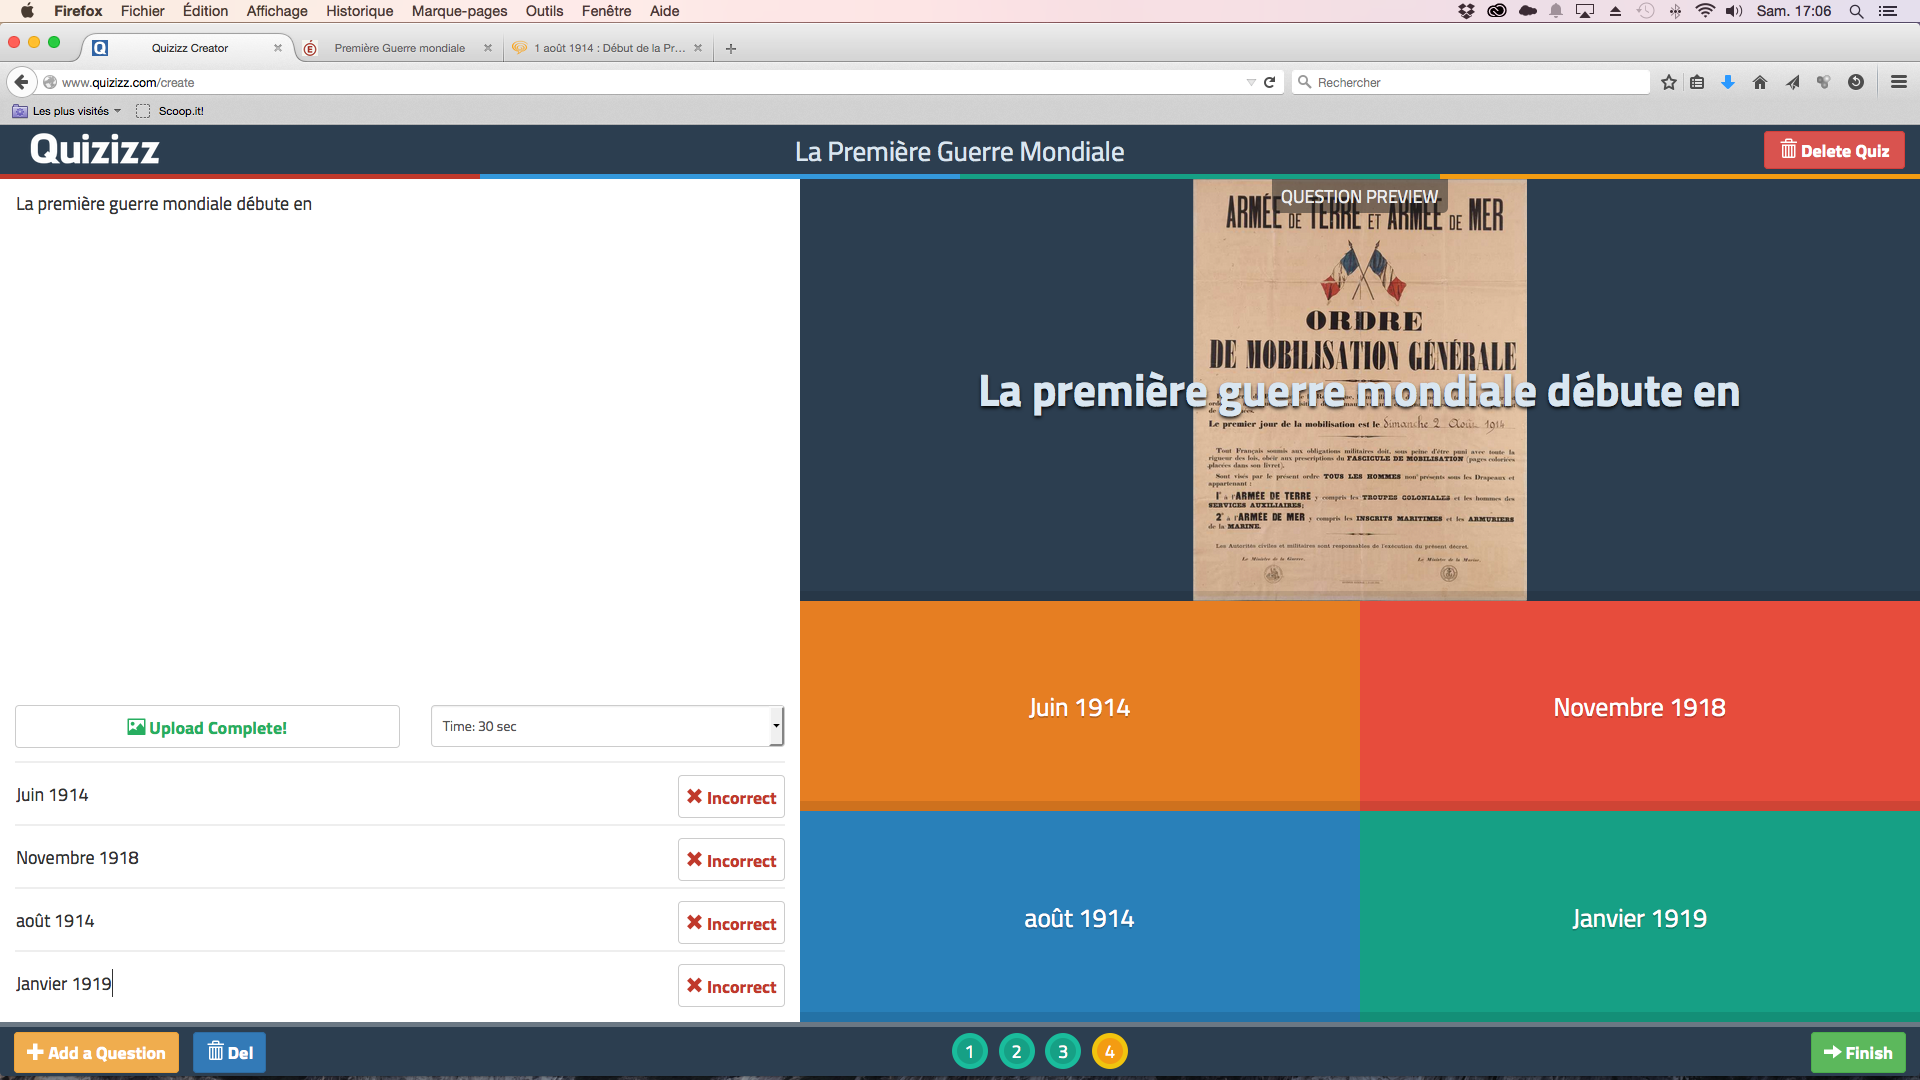Open the Fenêtre menu

tap(606, 11)
